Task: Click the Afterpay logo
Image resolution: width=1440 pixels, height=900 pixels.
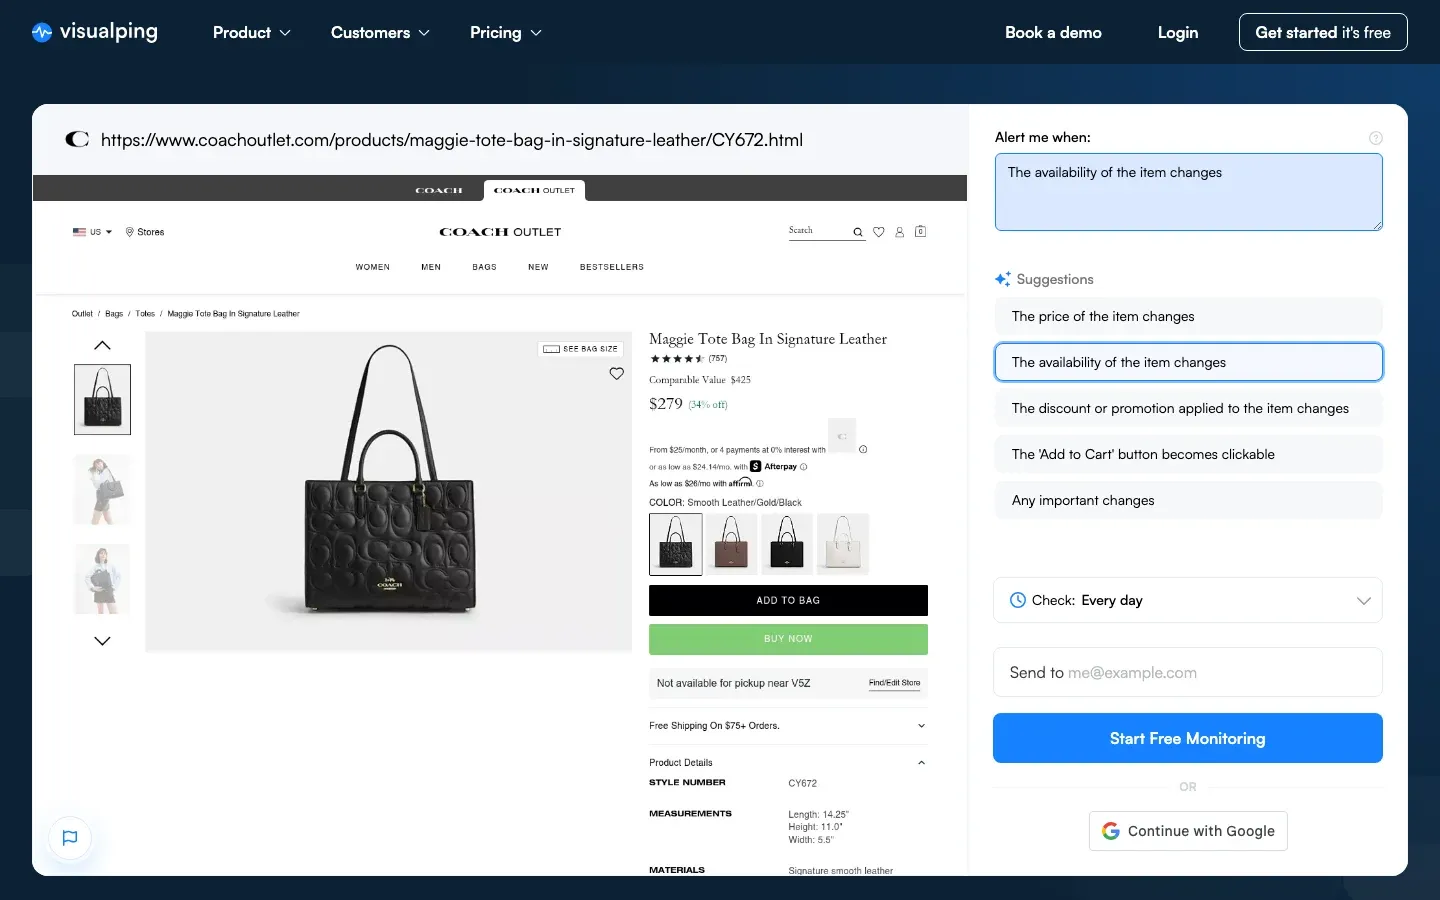Action: point(774,466)
